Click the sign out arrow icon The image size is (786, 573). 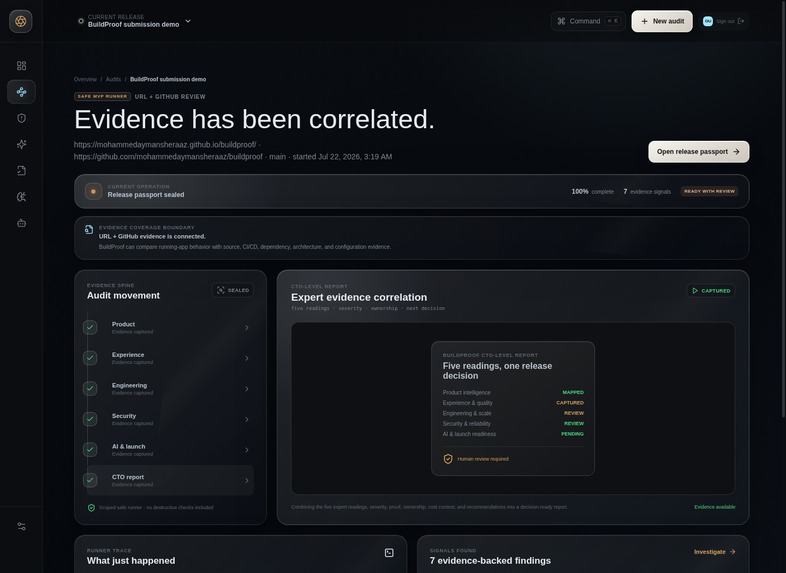click(741, 21)
